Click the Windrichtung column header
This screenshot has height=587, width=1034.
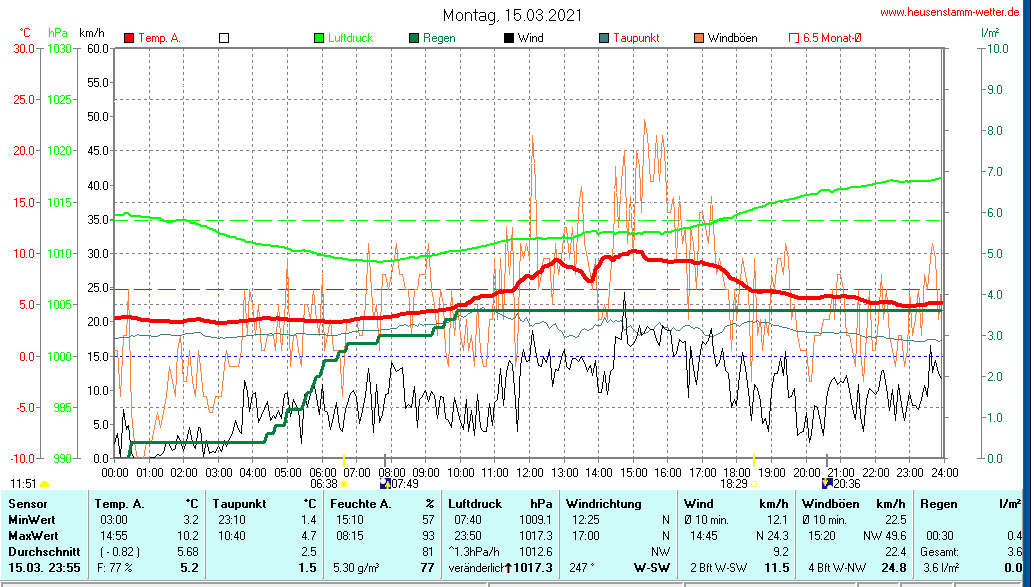pos(603,504)
